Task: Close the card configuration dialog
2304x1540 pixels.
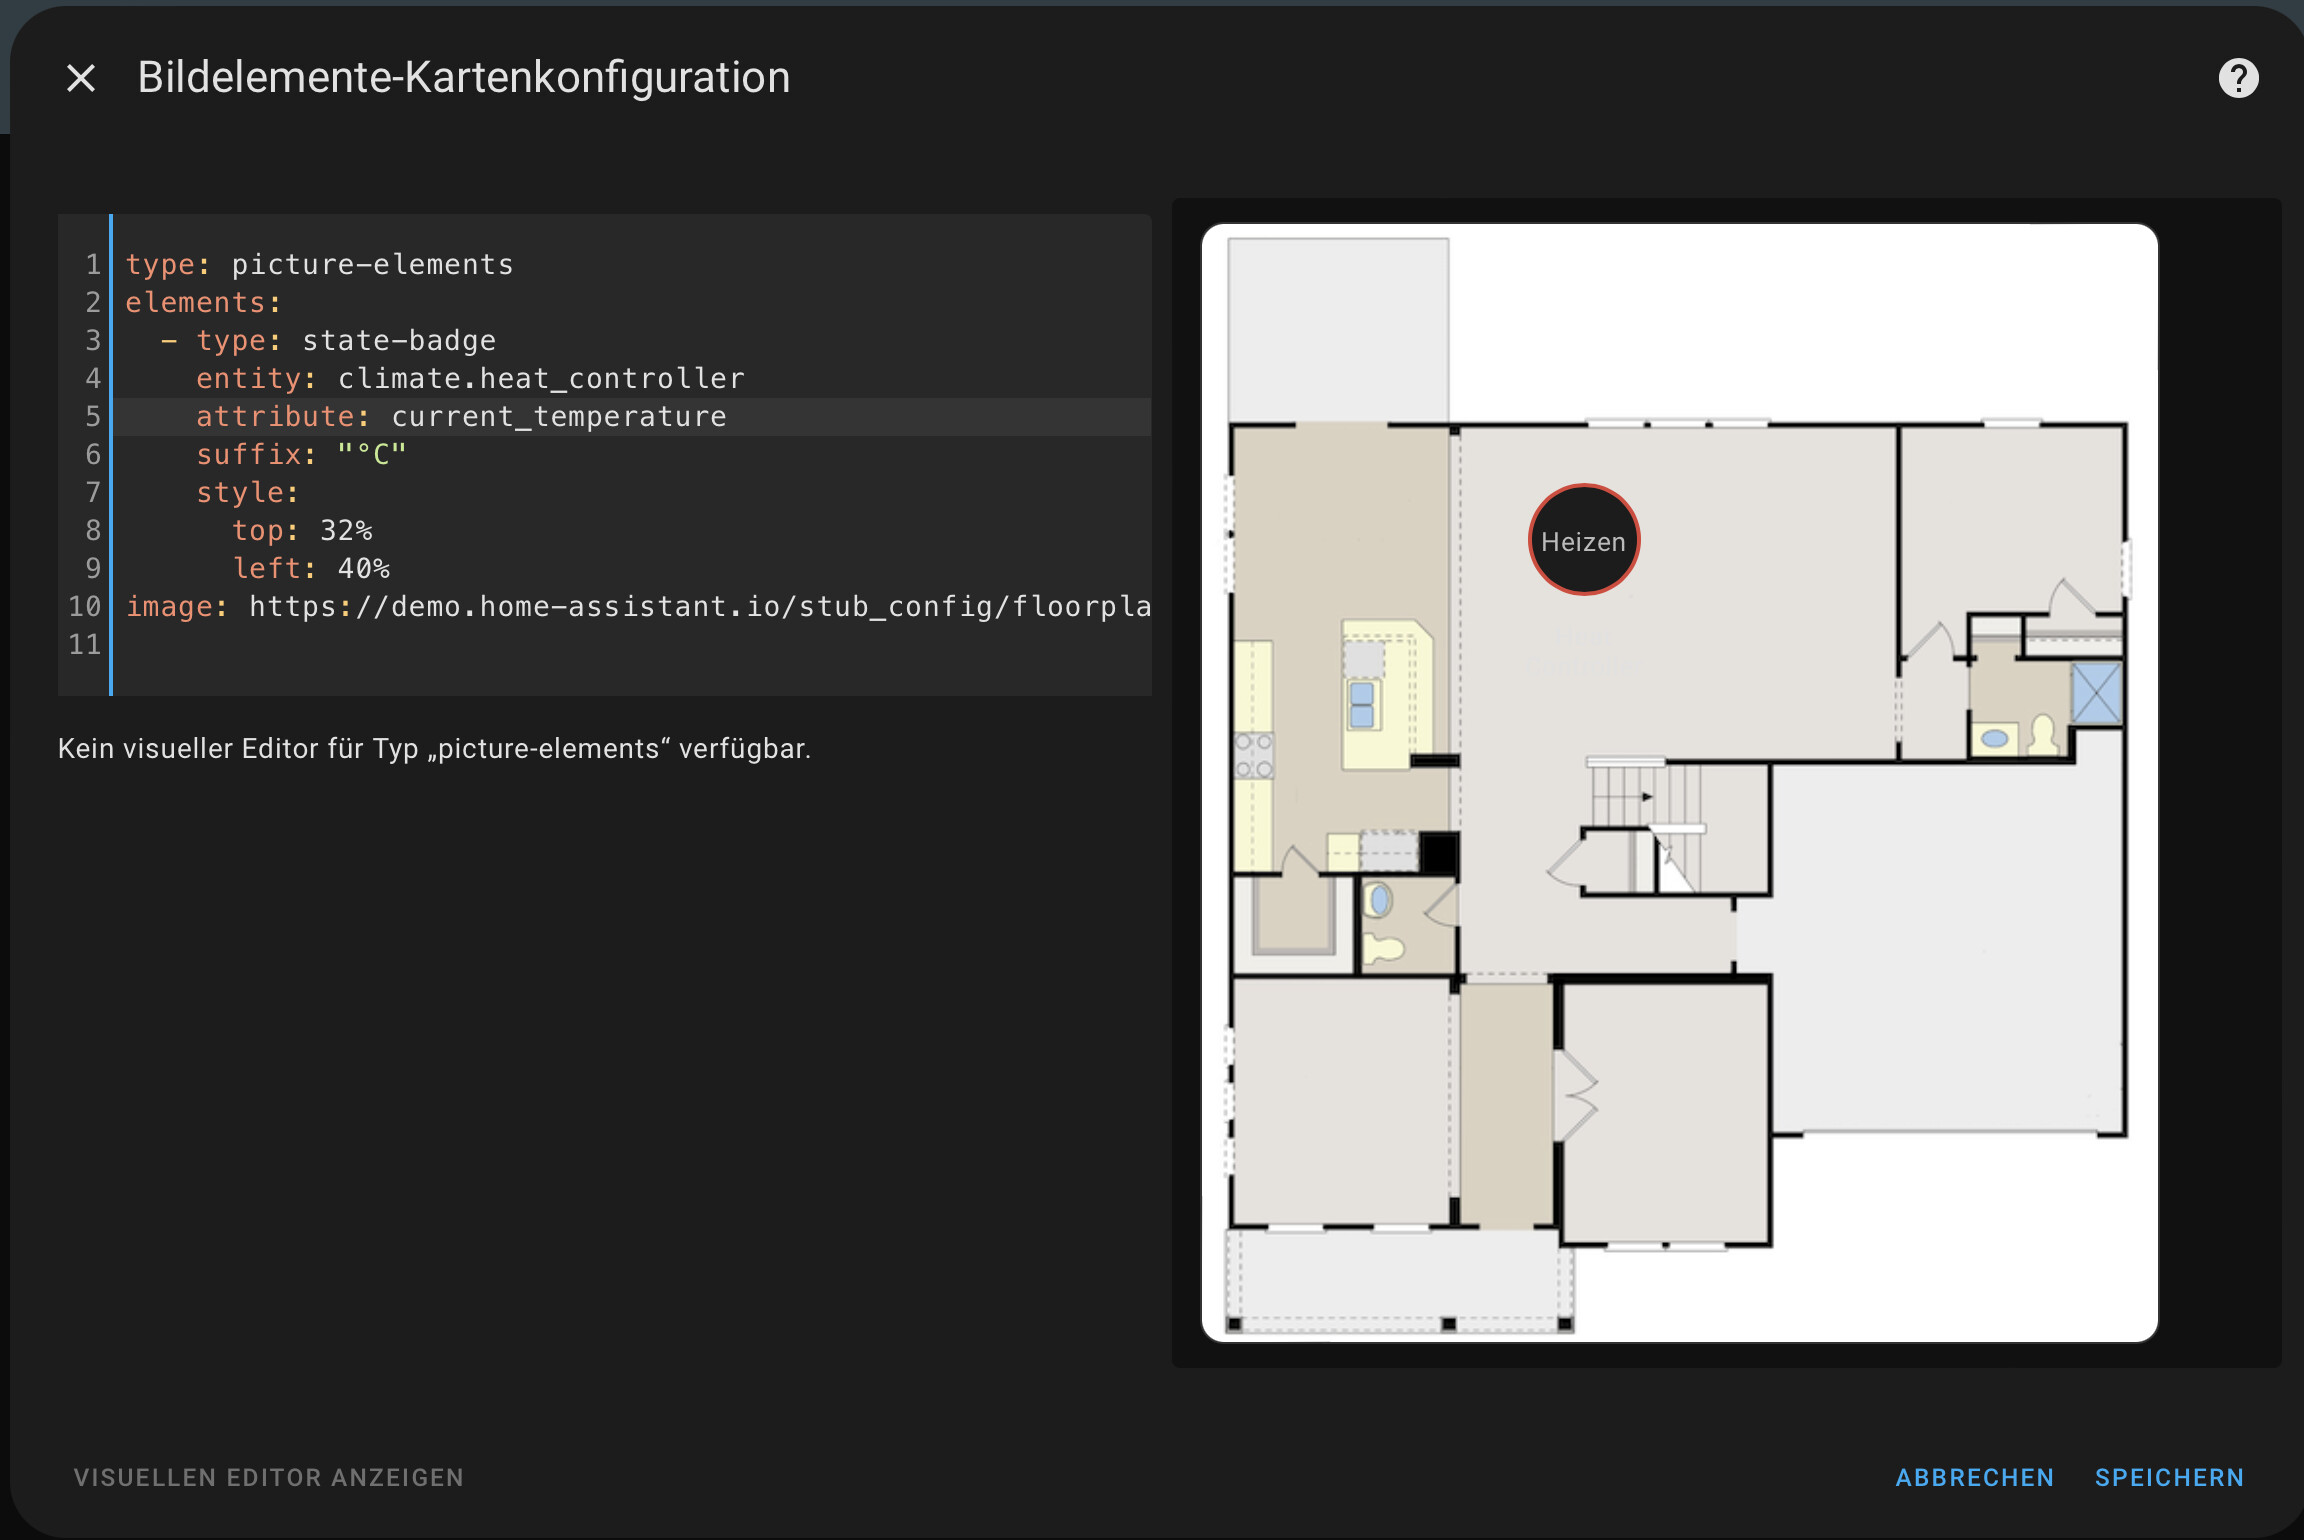Action: pyautogui.click(x=81, y=78)
